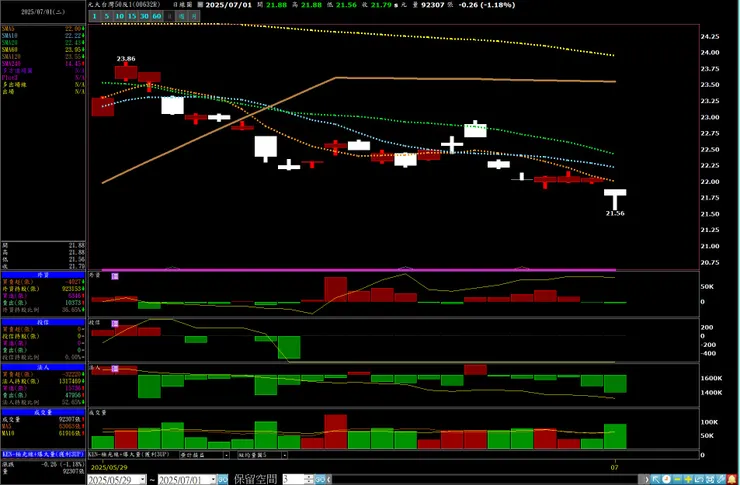Click the SMA60 indicator row

tap(43, 50)
